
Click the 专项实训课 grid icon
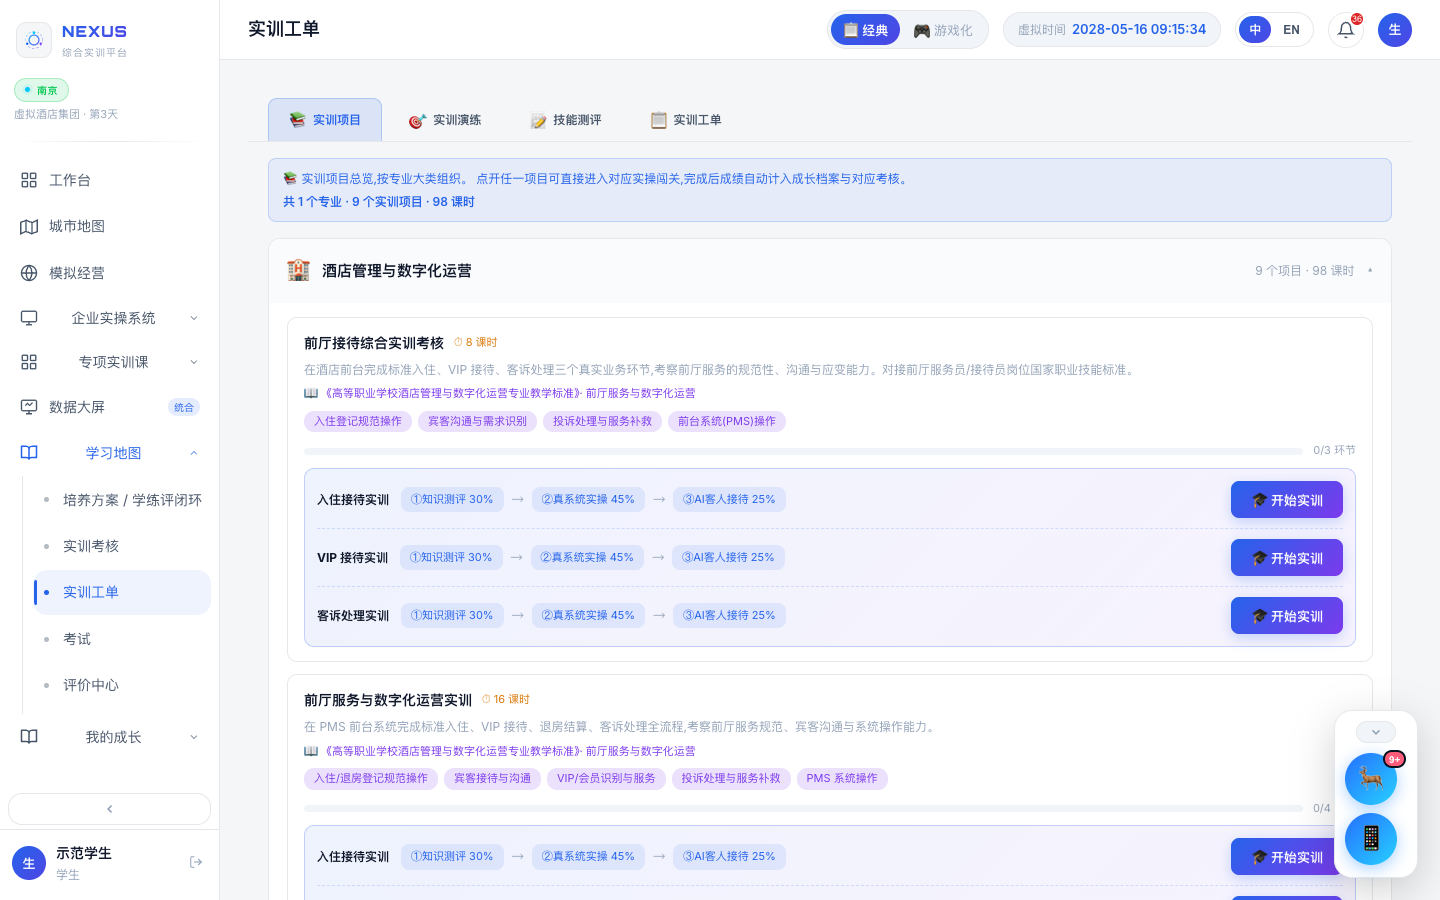(x=29, y=362)
